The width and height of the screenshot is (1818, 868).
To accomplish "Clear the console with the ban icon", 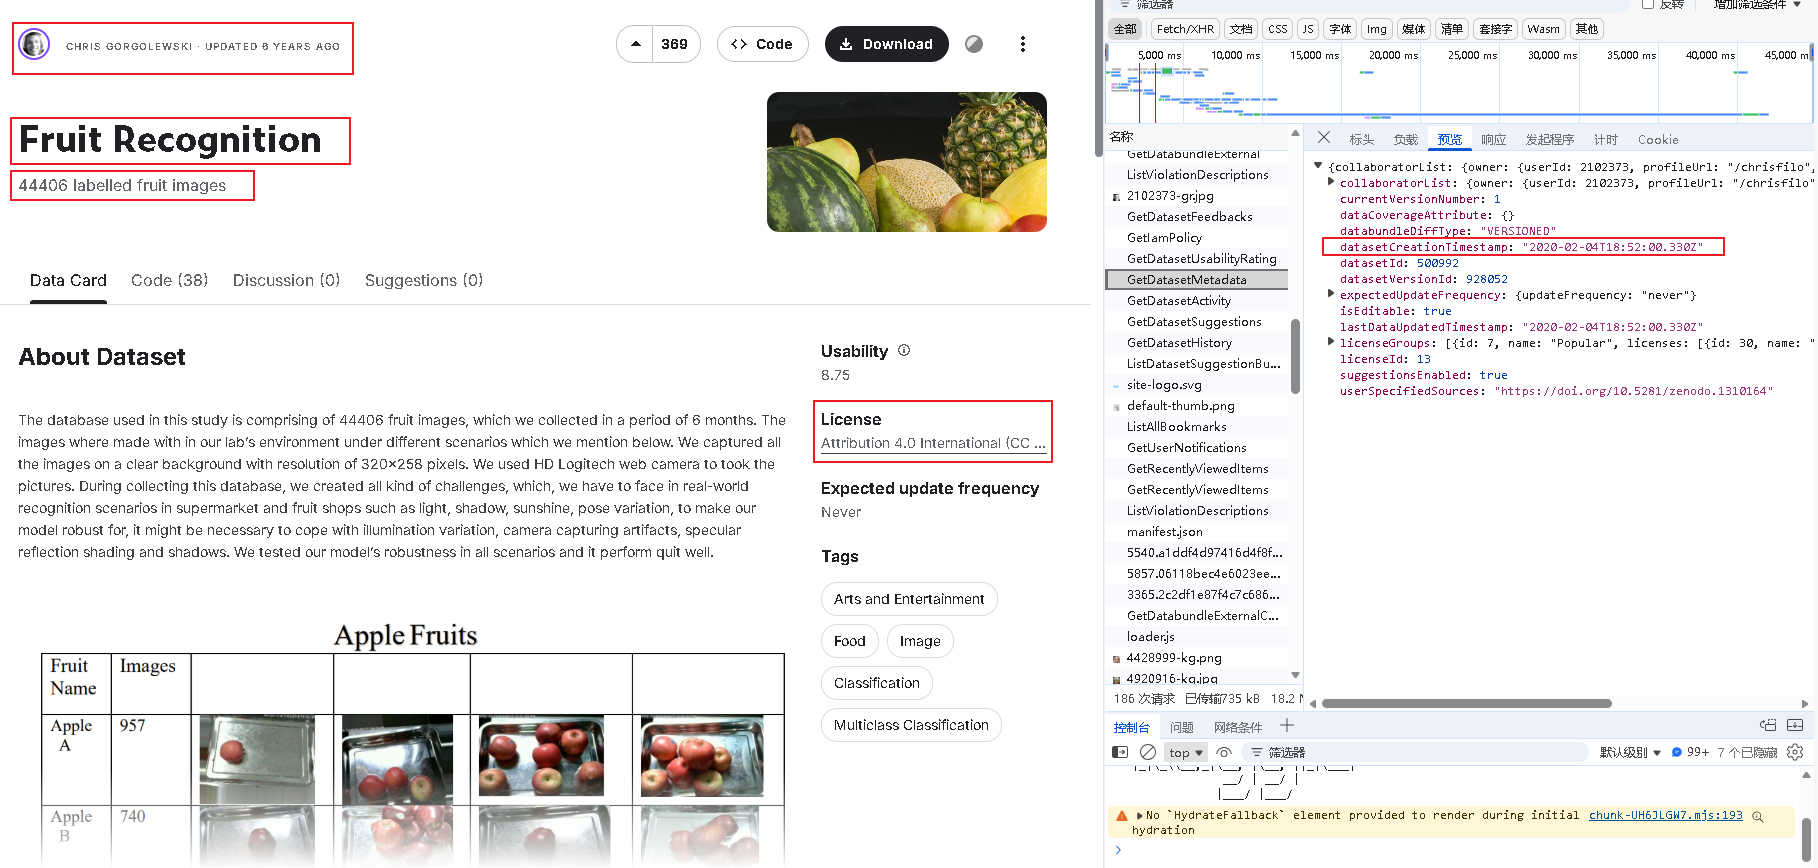I will 1148,752.
